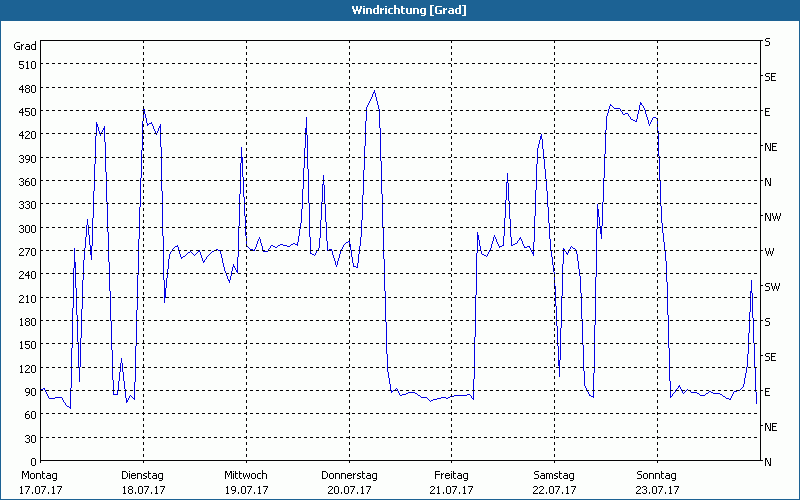The height and width of the screenshot is (500, 800).
Task: Select the Samstag day label
Action: [554, 475]
